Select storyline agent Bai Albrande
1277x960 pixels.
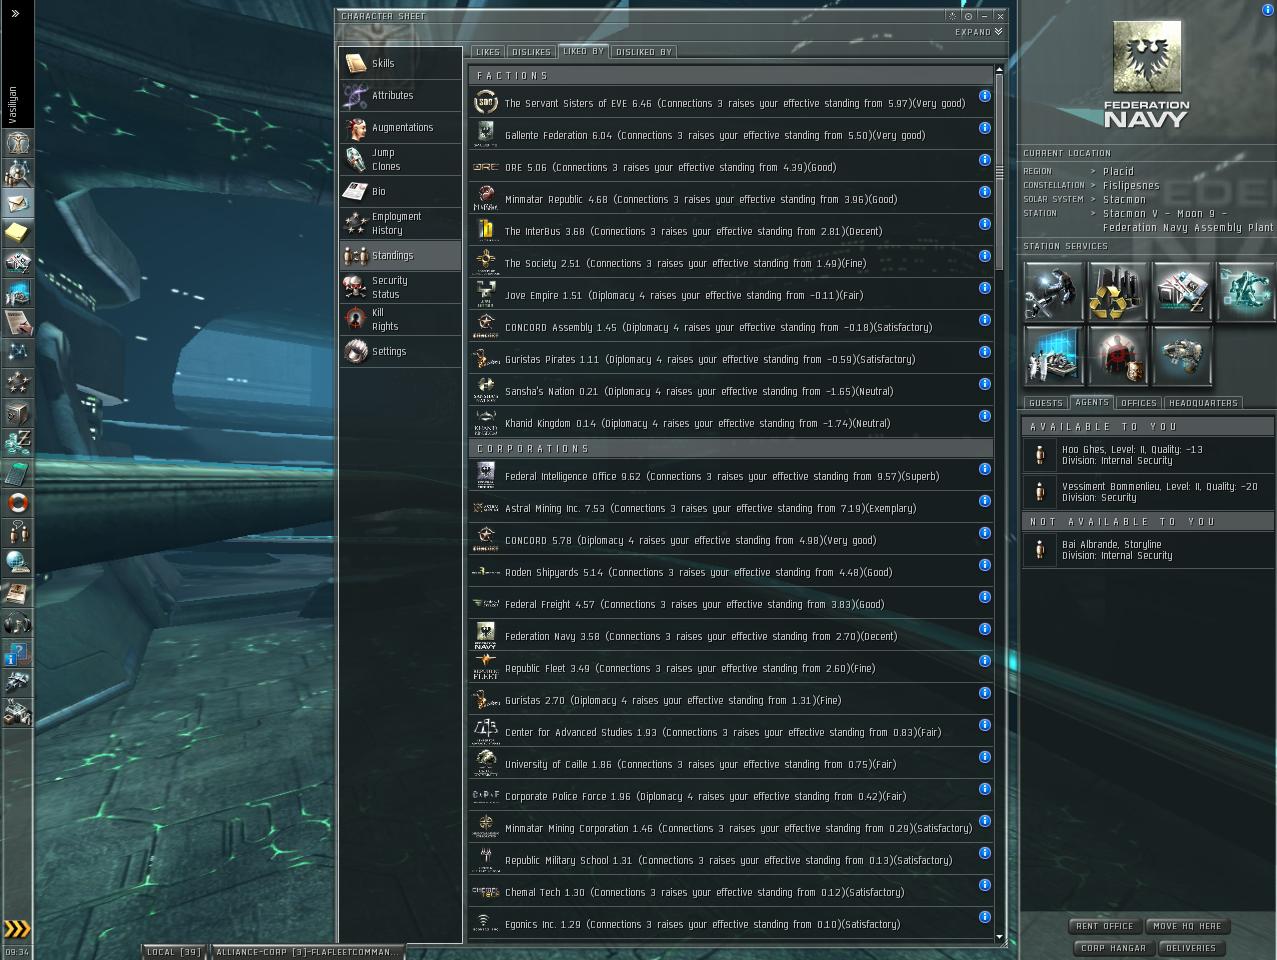pos(1148,550)
